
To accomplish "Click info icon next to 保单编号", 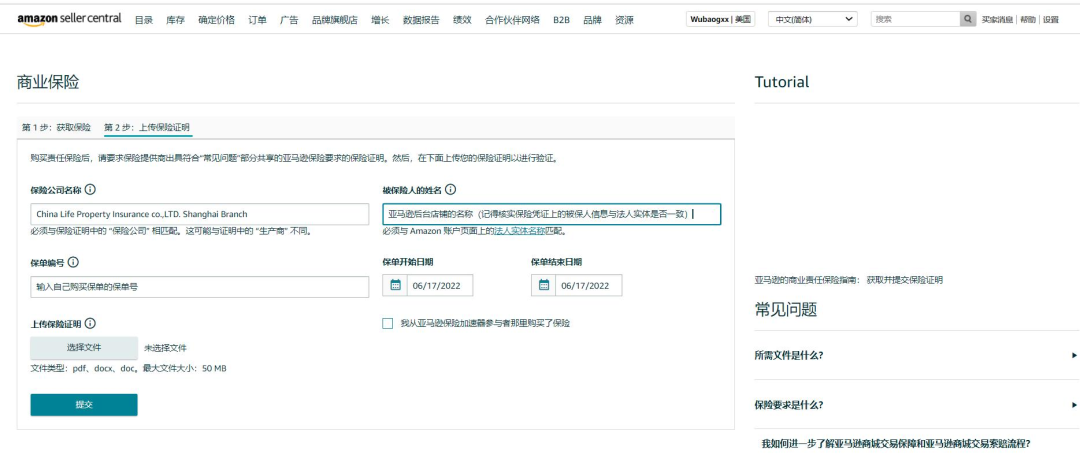I will [73, 262].
